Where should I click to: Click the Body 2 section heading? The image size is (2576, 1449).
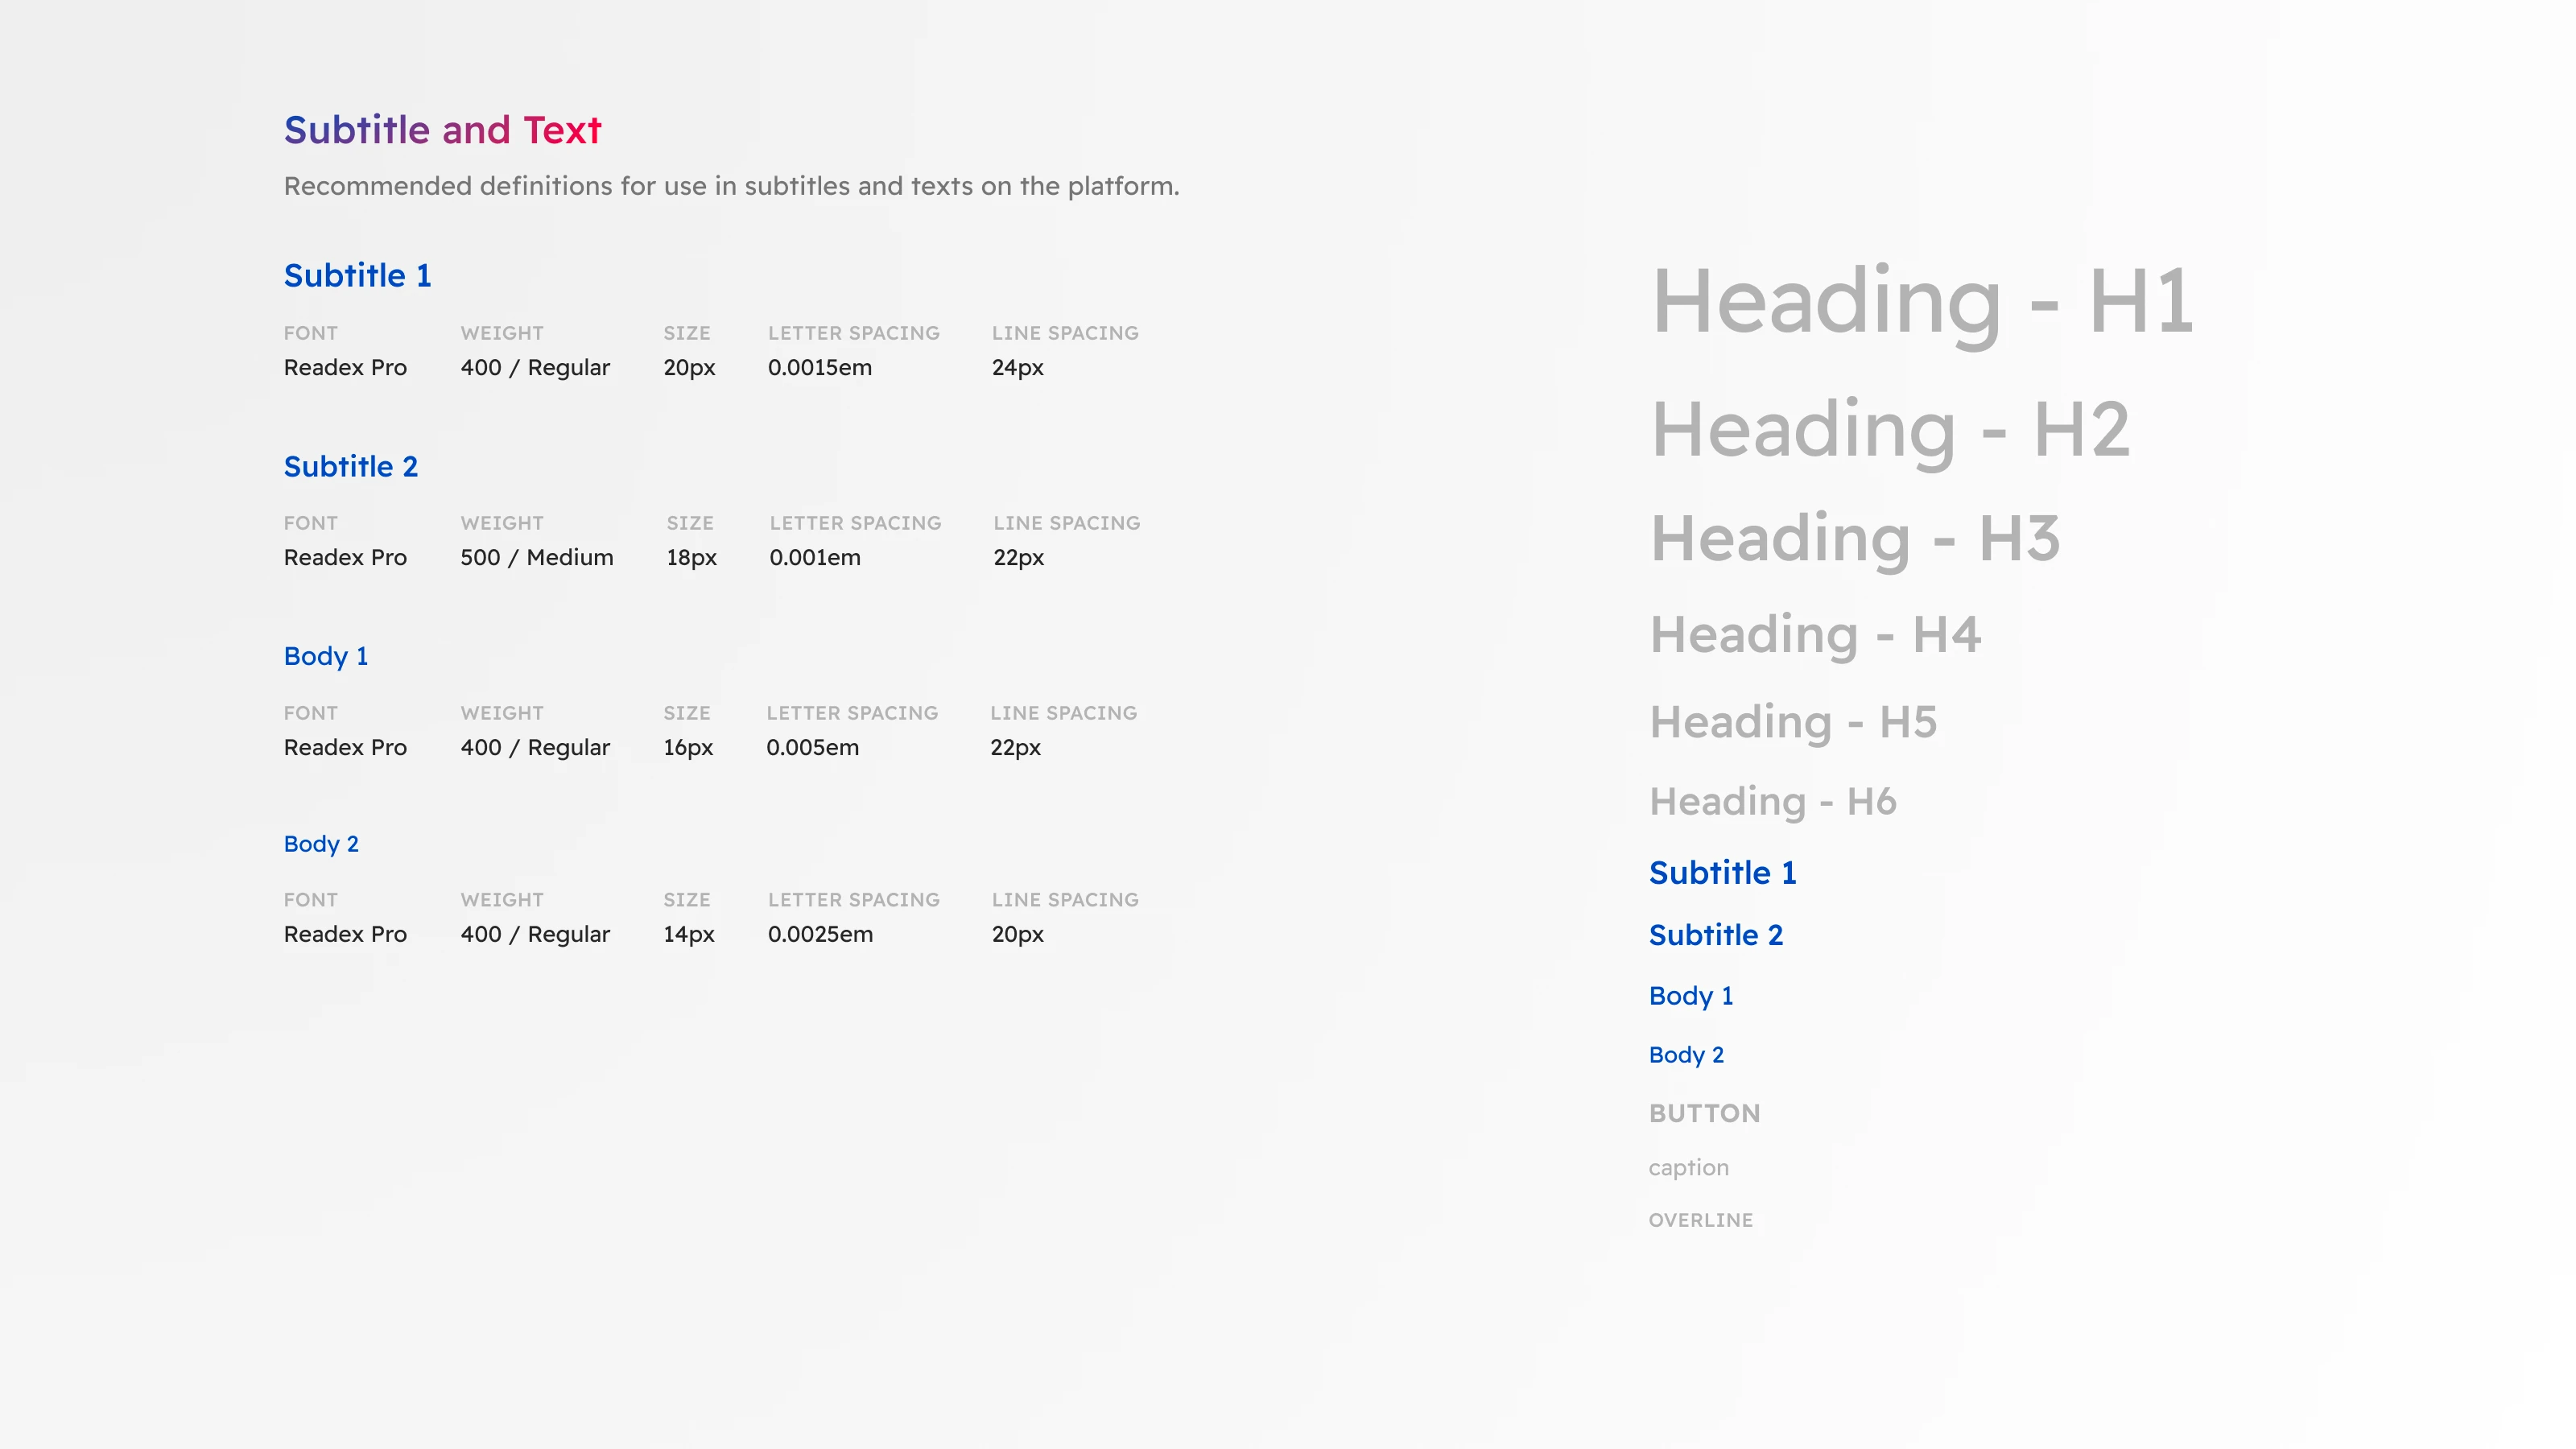pyautogui.click(x=320, y=844)
